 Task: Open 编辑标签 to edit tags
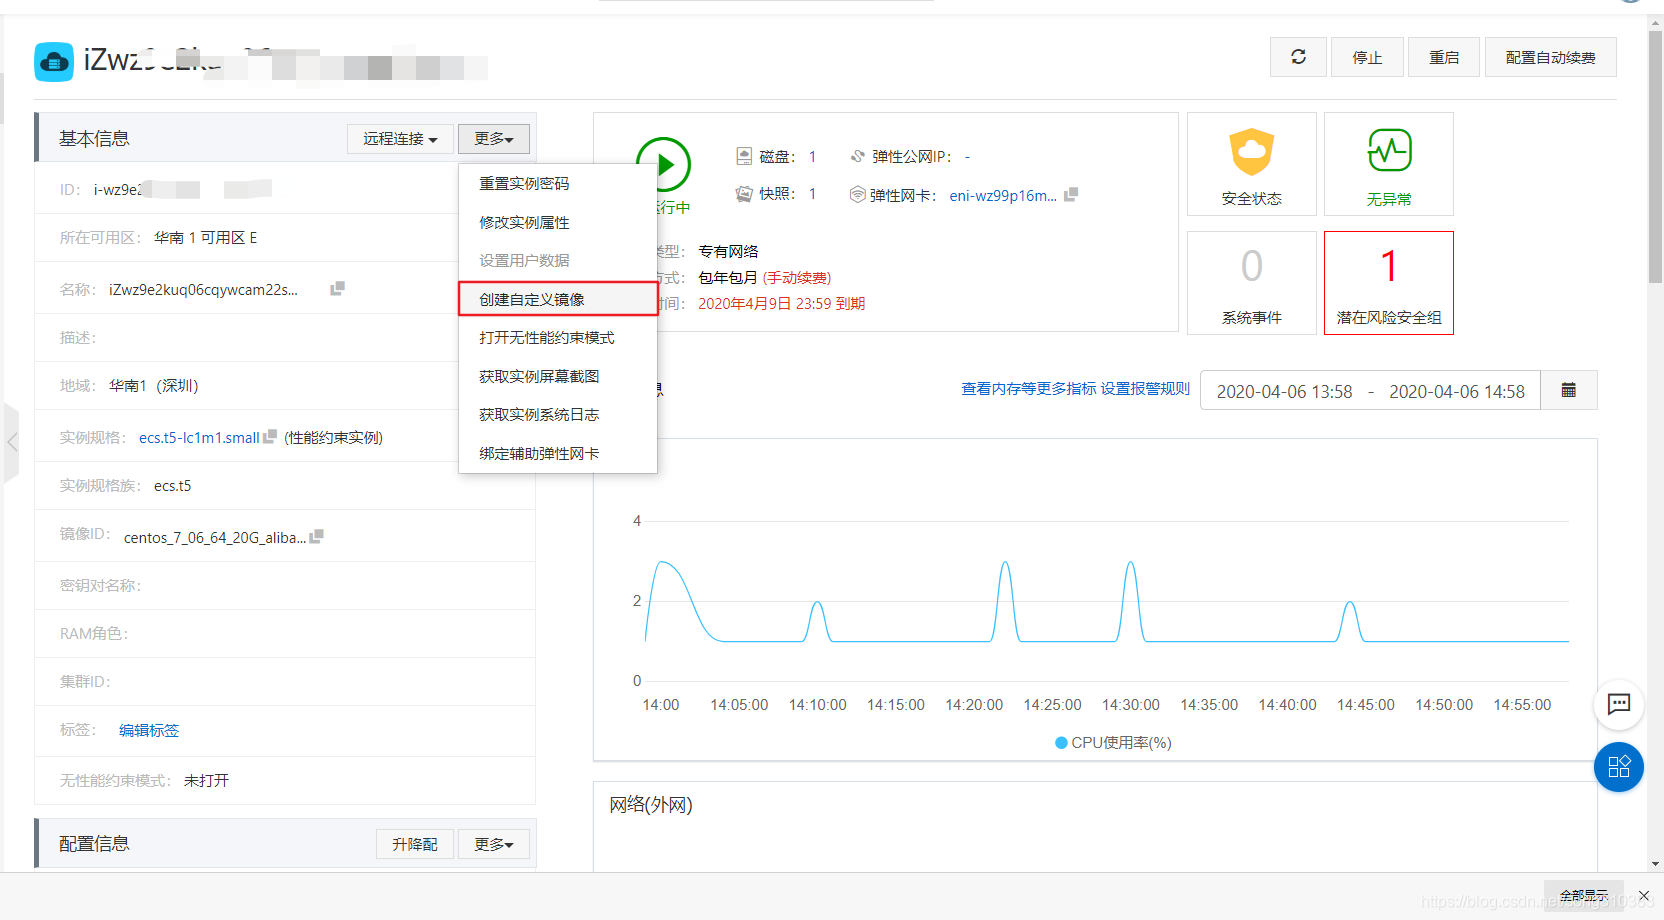point(148,730)
